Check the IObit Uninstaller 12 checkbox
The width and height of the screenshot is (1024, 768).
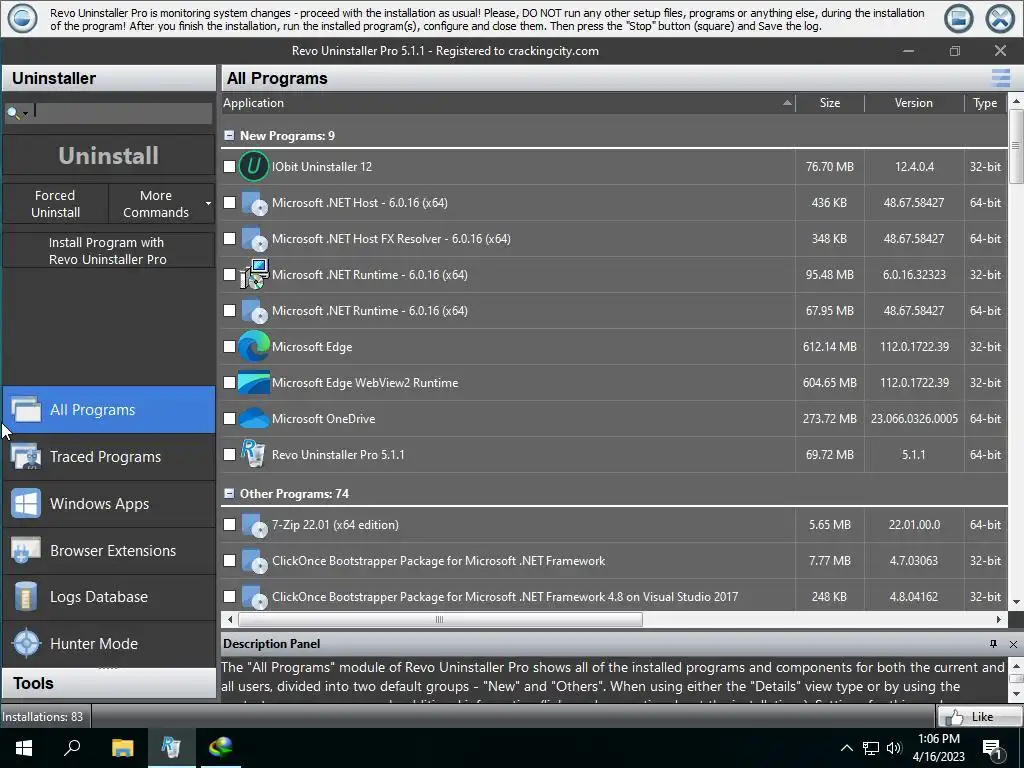coord(229,167)
